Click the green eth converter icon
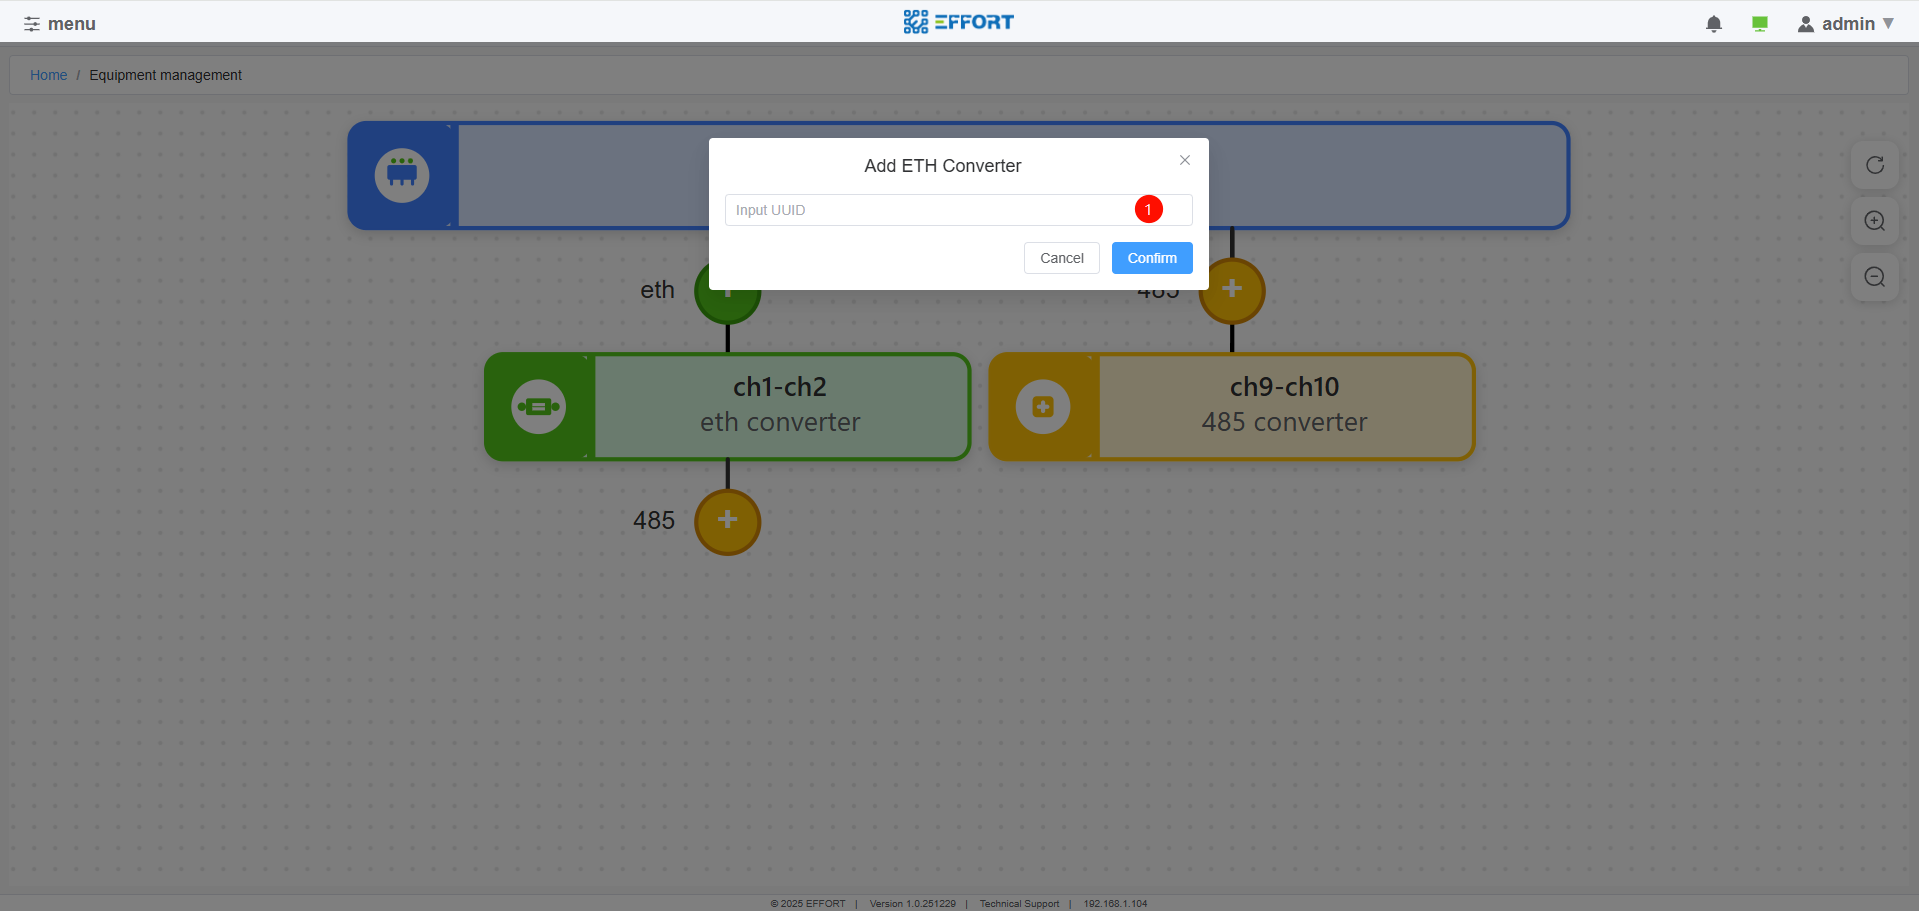1919x911 pixels. 539,407
